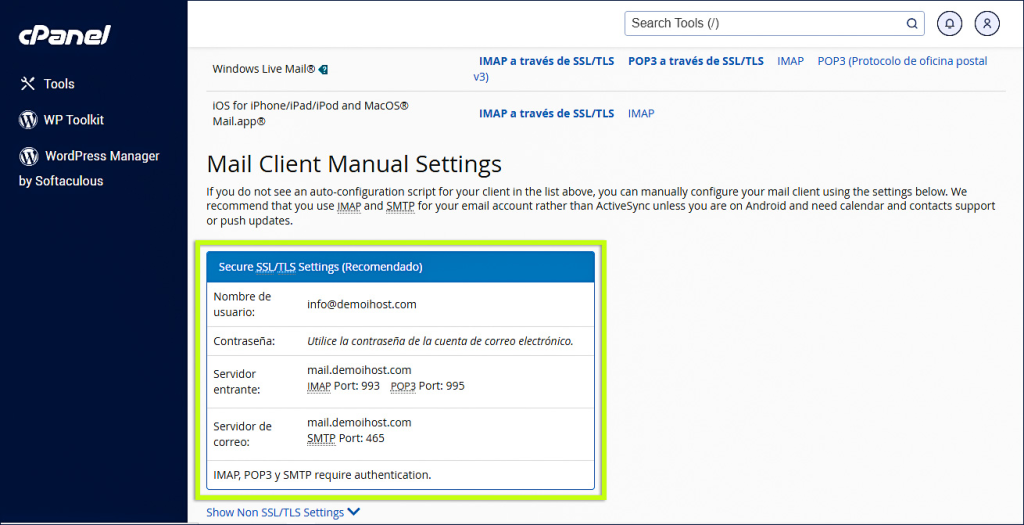Screen dimensions: 1024x525
Task: Click the WordPress icon beside WordPress Manager
Action: [x=28, y=156]
